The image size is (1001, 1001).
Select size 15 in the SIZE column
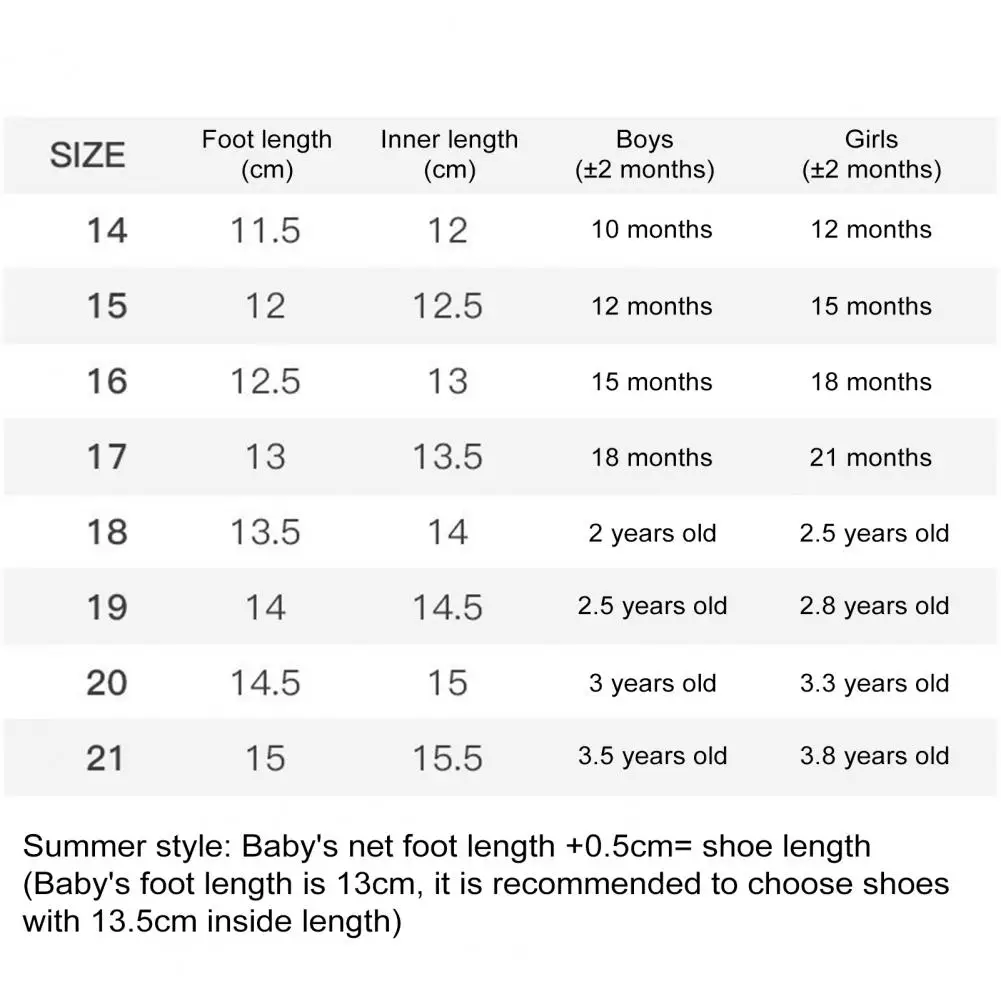[107, 306]
